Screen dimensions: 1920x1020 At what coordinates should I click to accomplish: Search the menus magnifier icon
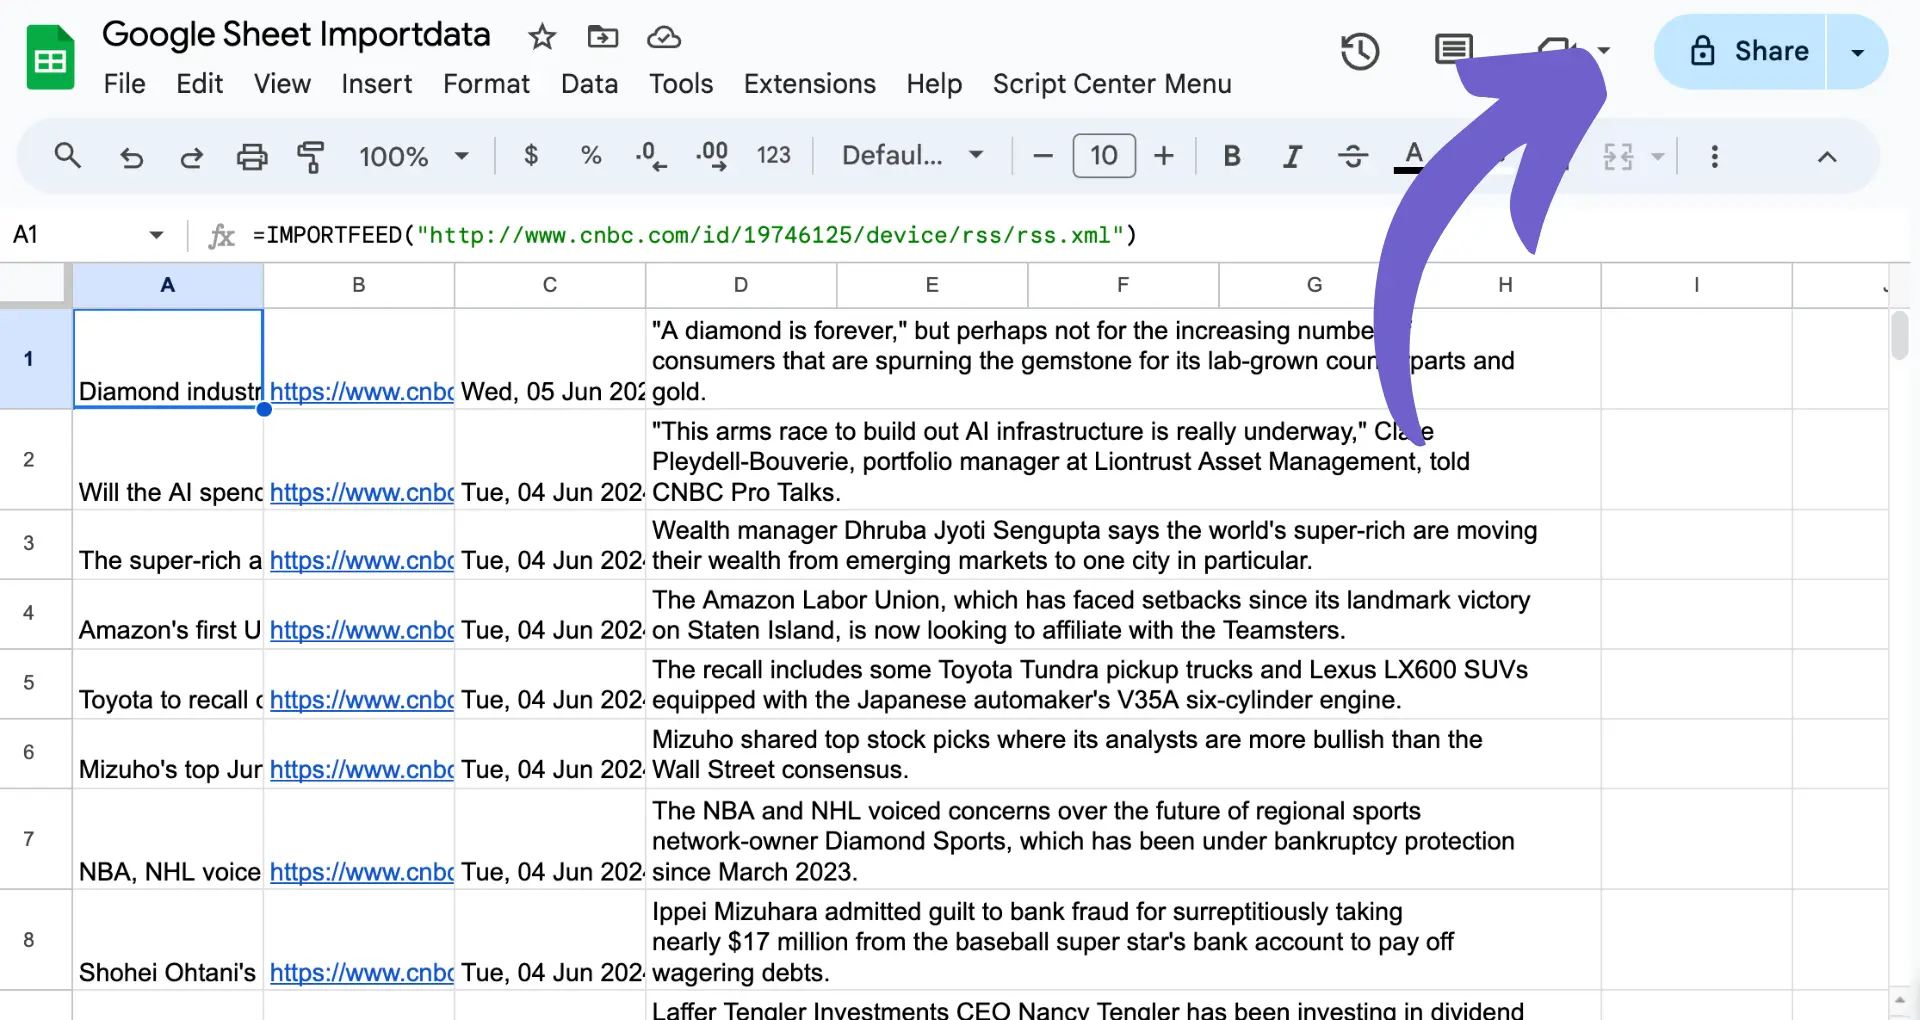[67, 155]
